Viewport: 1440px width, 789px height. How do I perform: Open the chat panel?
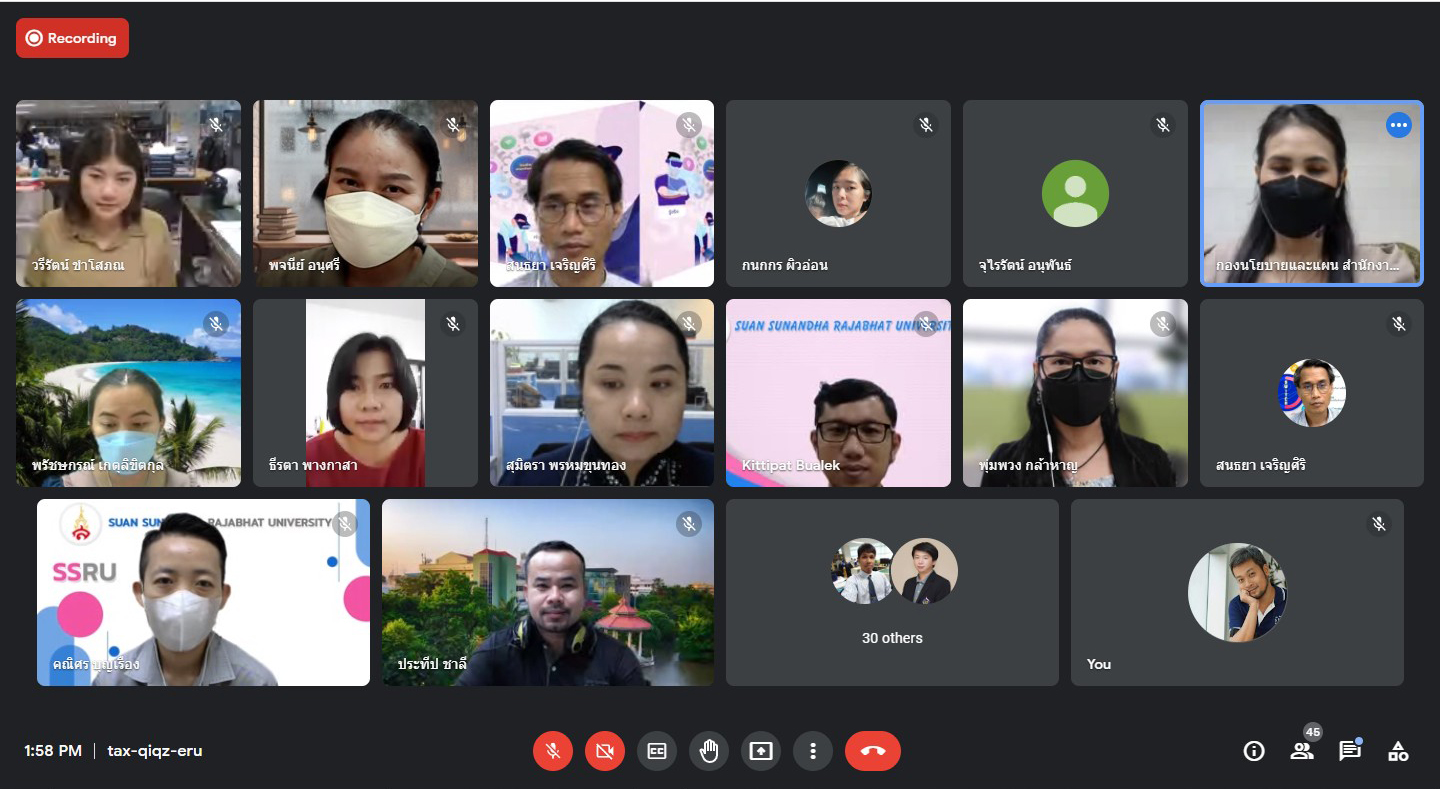click(x=1349, y=751)
